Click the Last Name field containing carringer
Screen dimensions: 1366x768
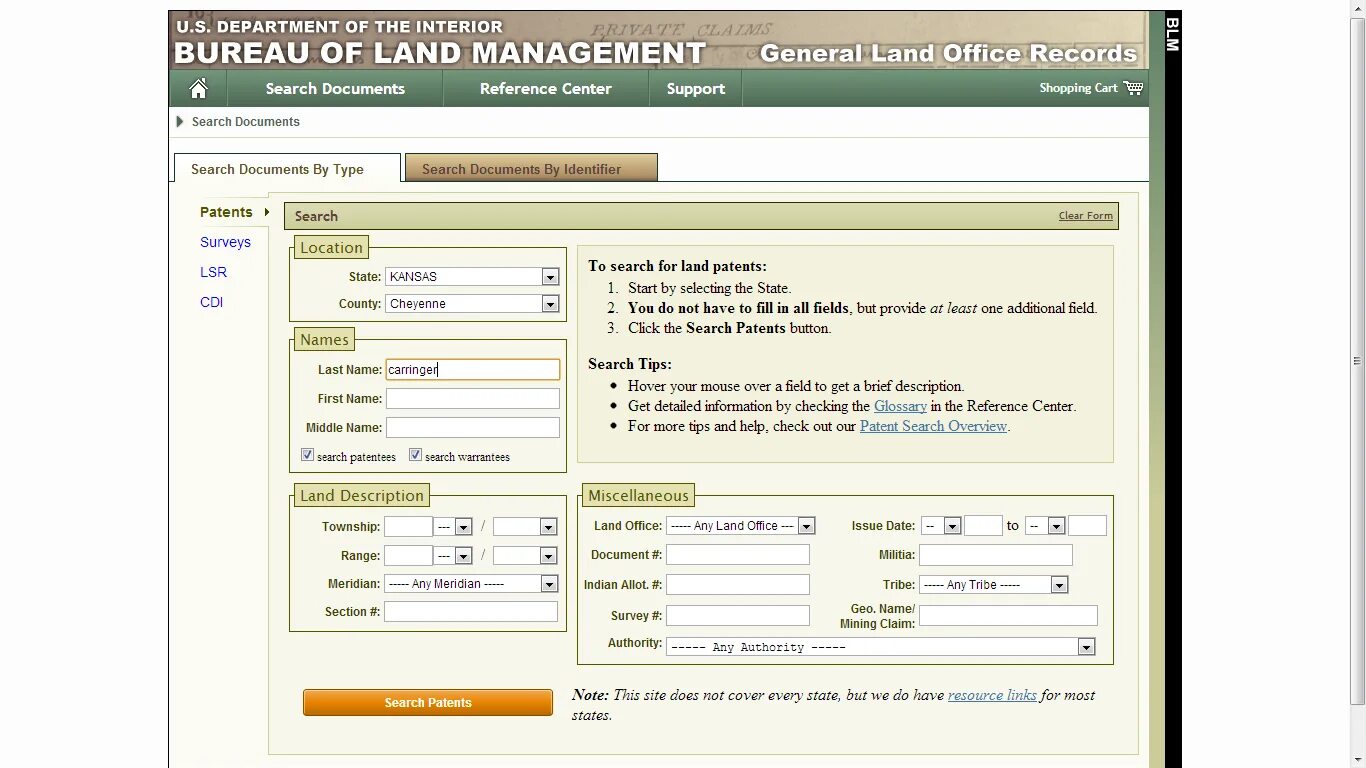click(x=472, y=370)
